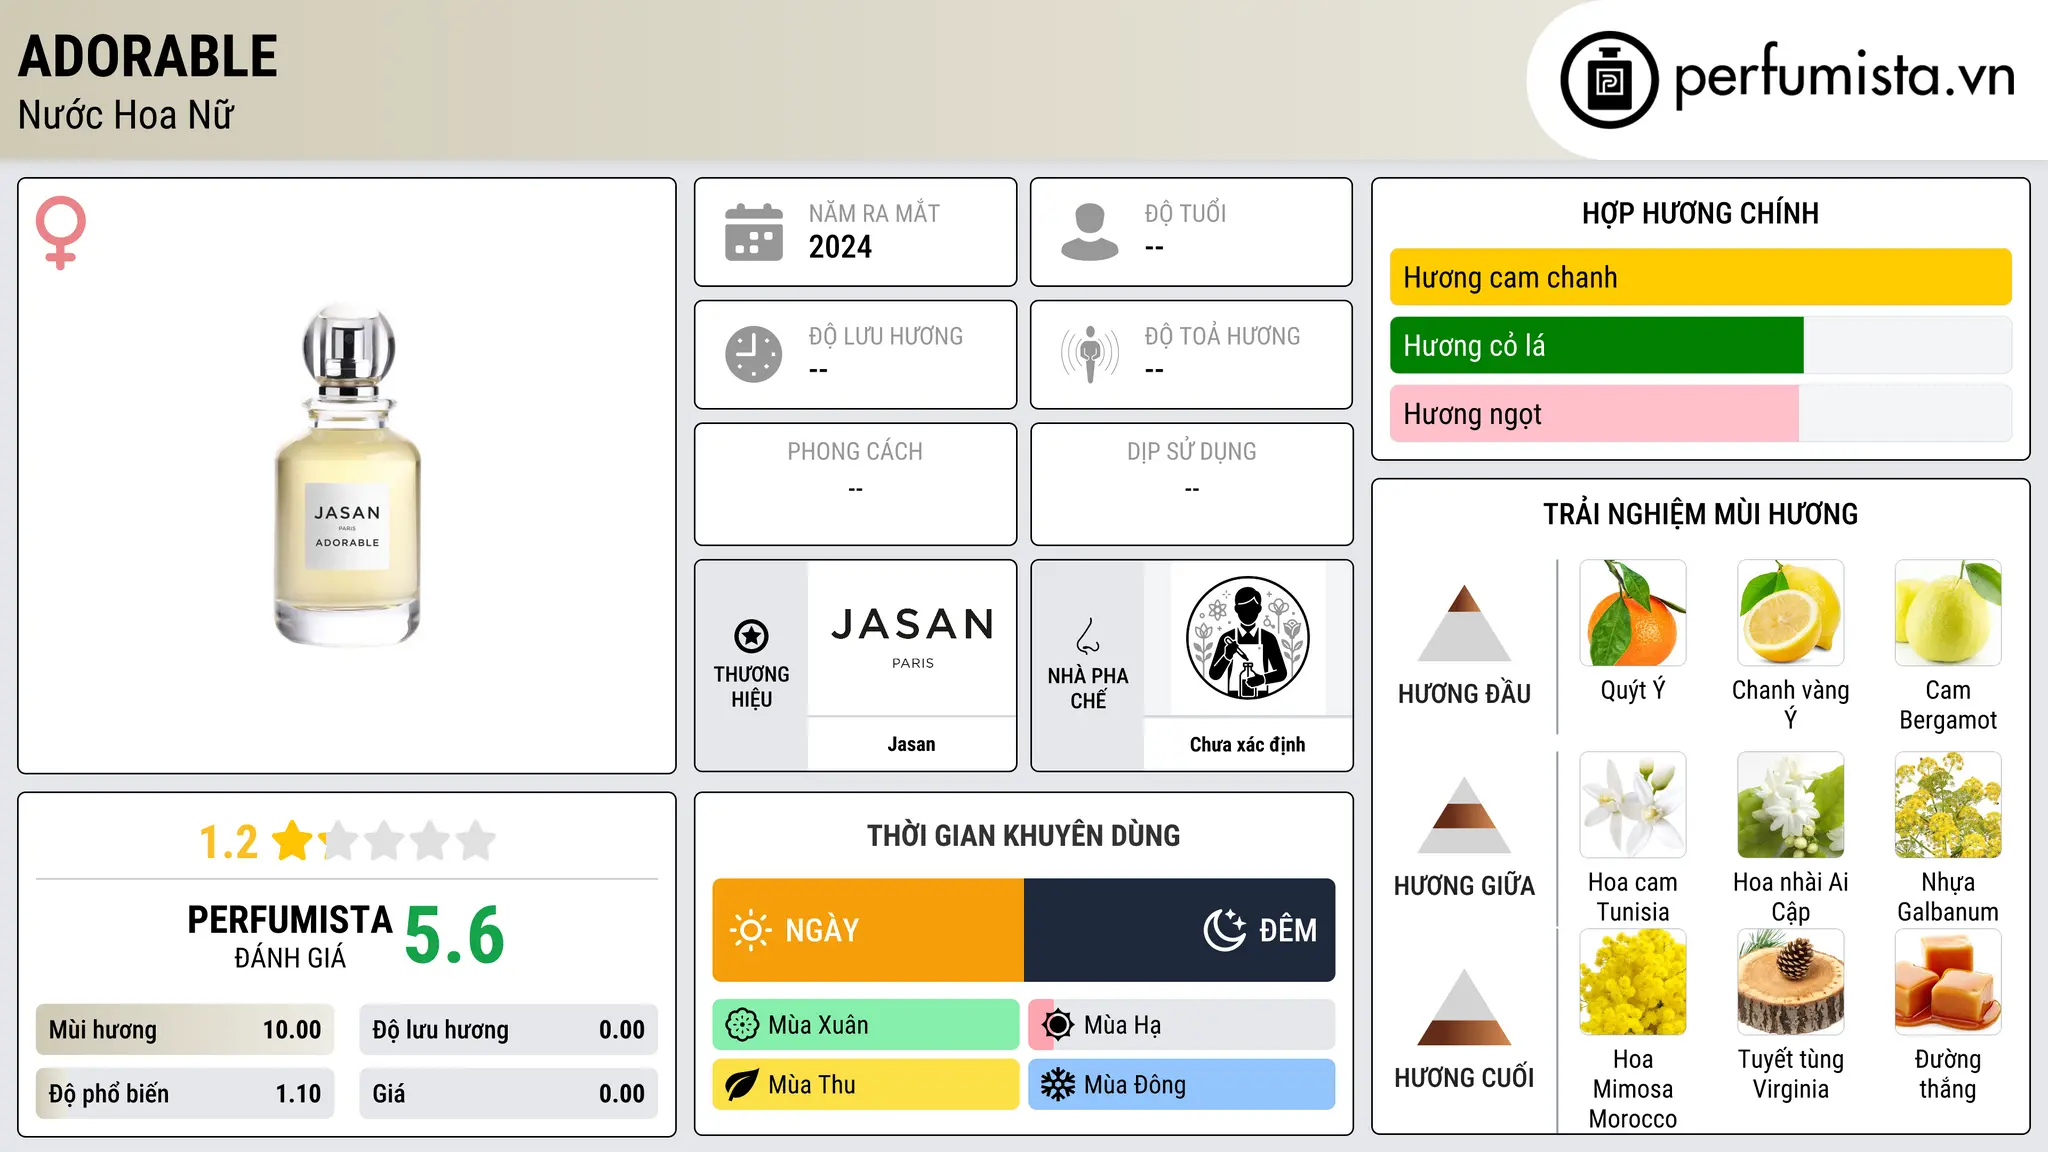The height and width of the screenshot is (1152, 2048).
Task: Click the green Hương cỏ lá accord bar
Action: click(x=1597, y=345)
